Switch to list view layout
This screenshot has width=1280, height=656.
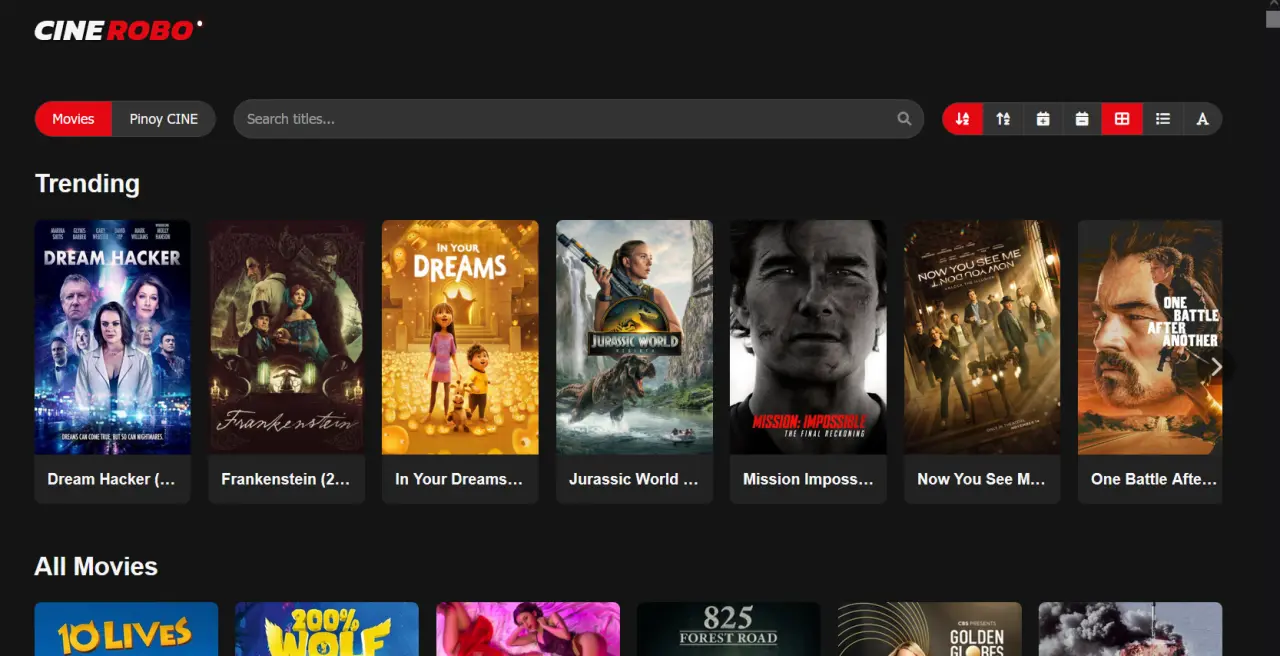[1162, 119]
